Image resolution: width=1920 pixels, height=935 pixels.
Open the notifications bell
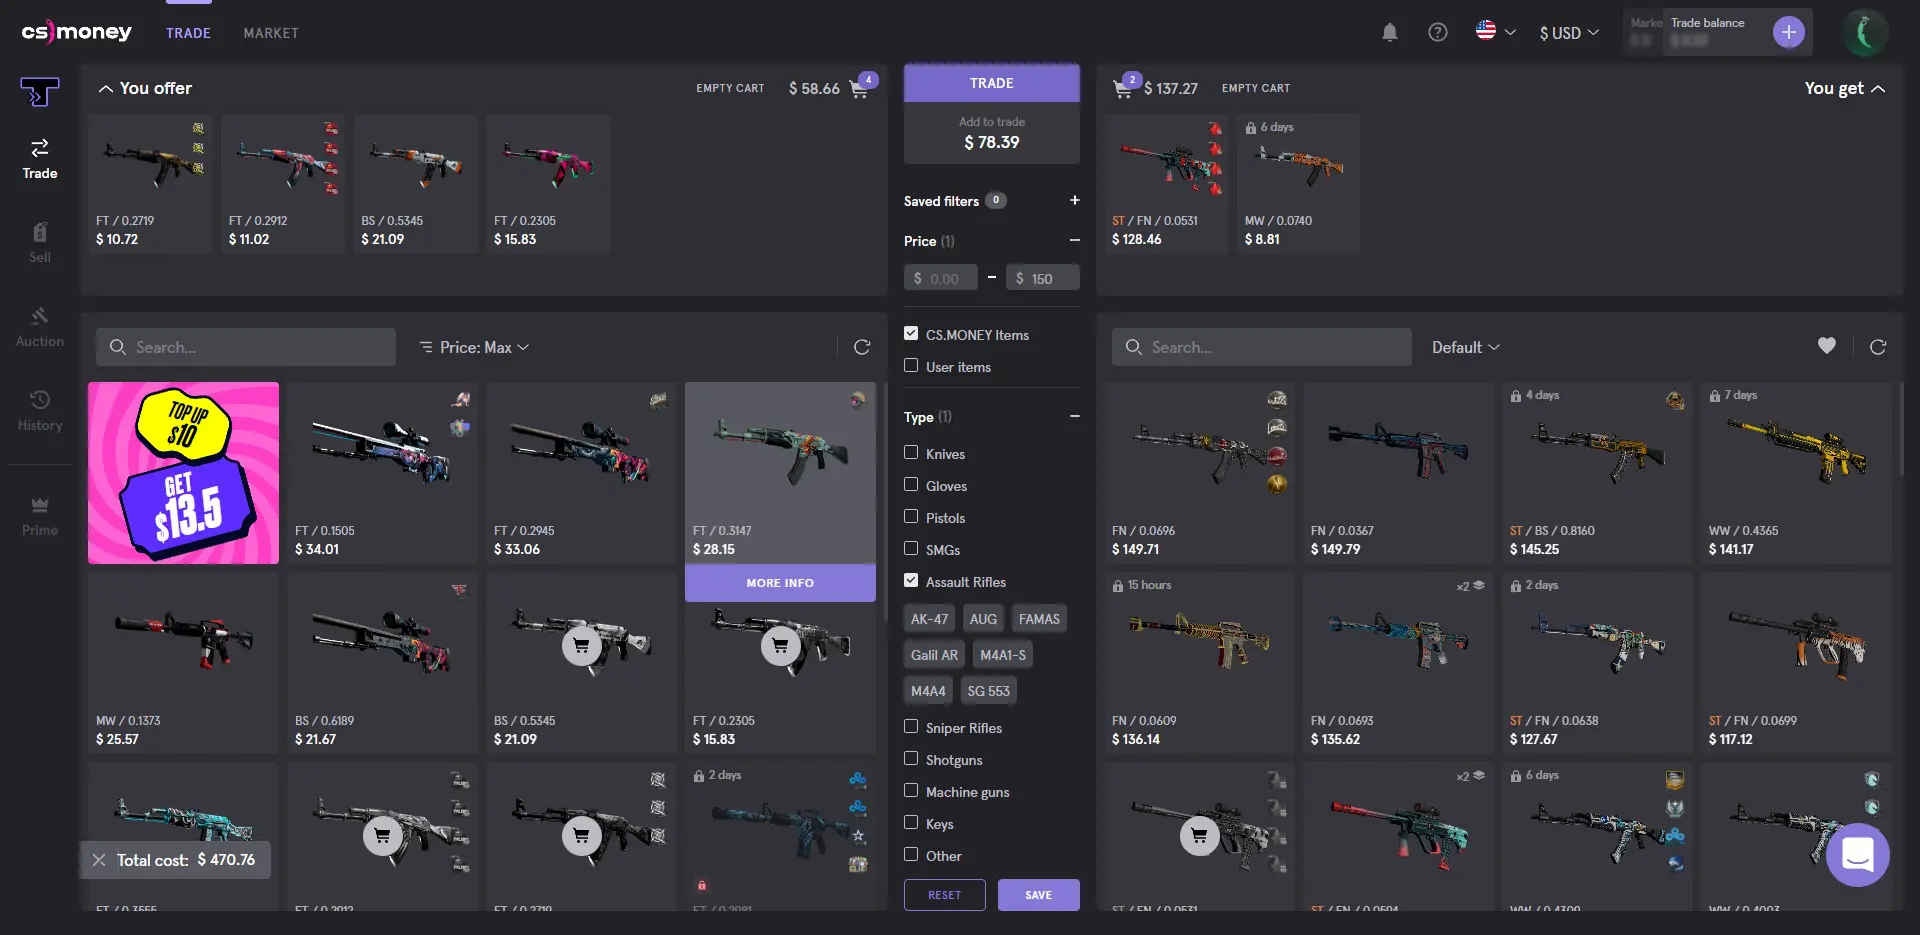1389,32
